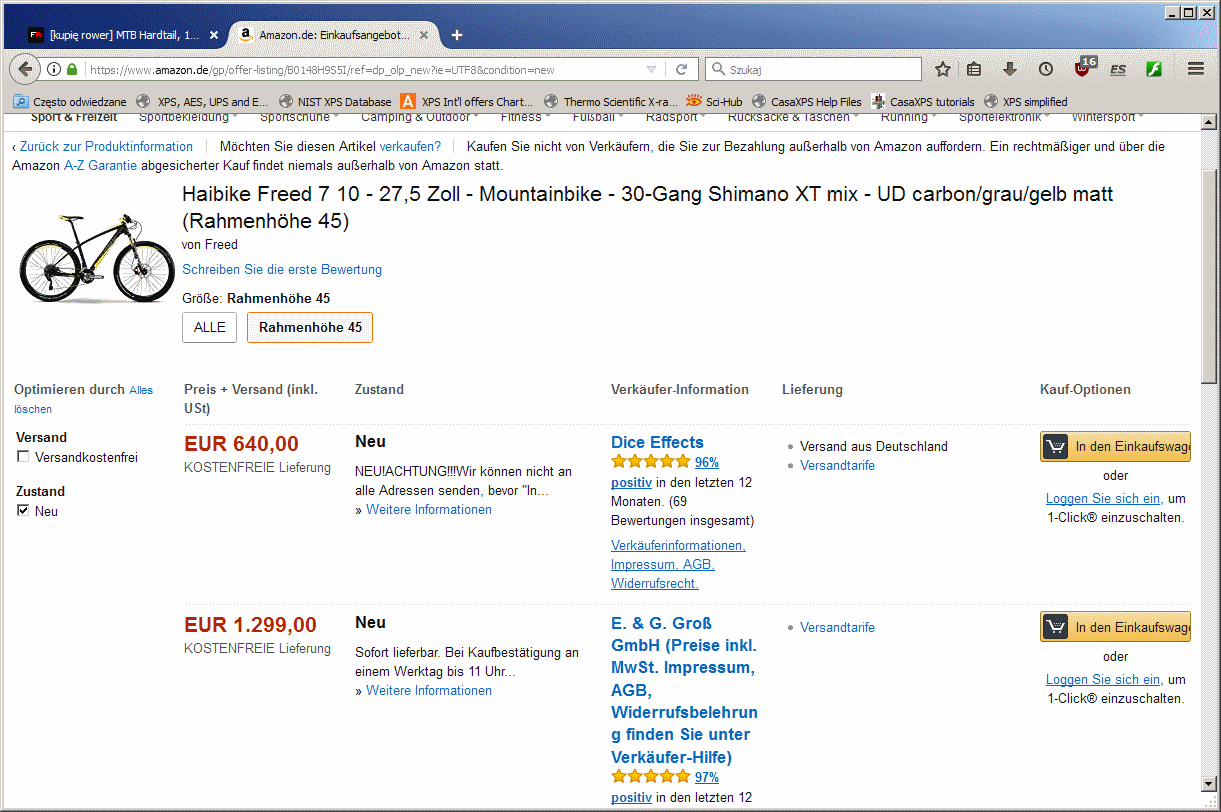Select the Rahmenhöhe 45 size option
This screenshot has height=812, width=1221.
pyautogui.click(x=310, y=327)
